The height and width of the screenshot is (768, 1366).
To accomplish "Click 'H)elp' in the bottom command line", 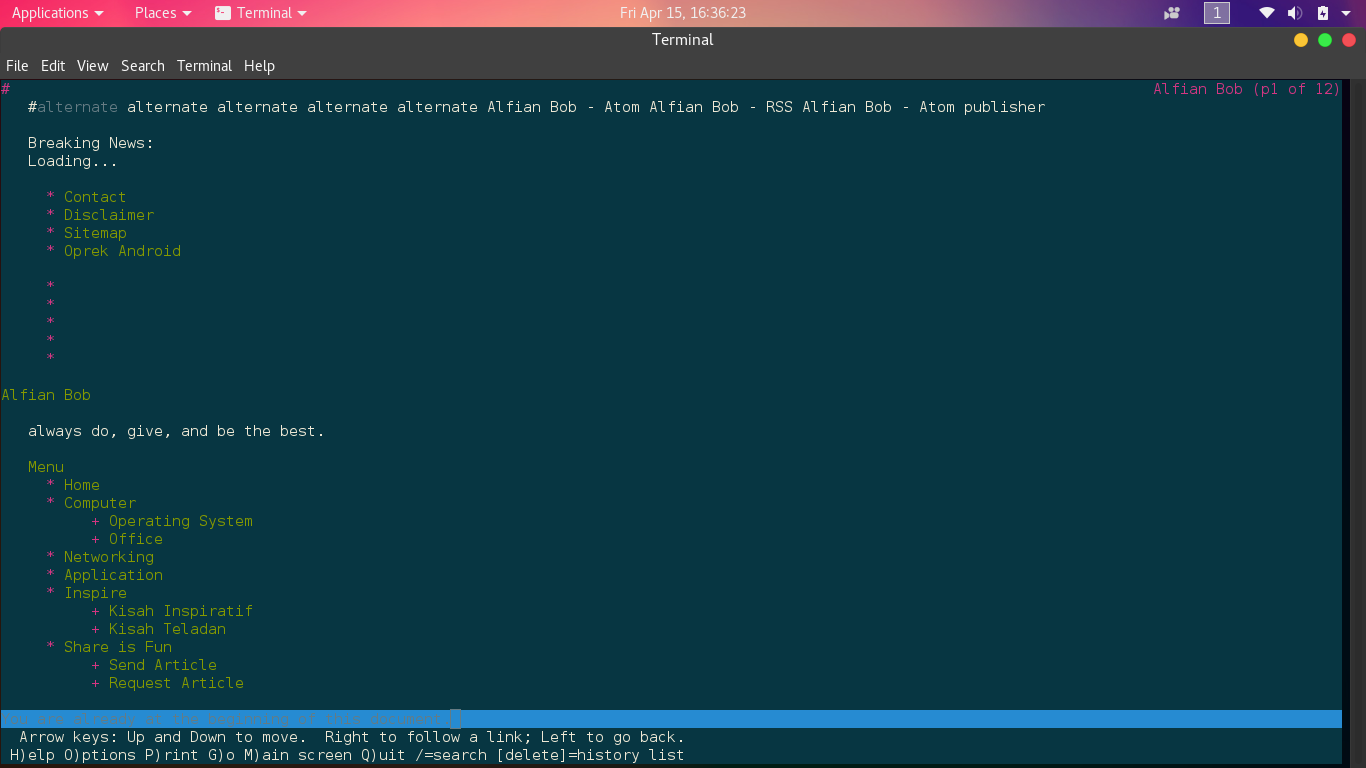I will coord(33,755).
